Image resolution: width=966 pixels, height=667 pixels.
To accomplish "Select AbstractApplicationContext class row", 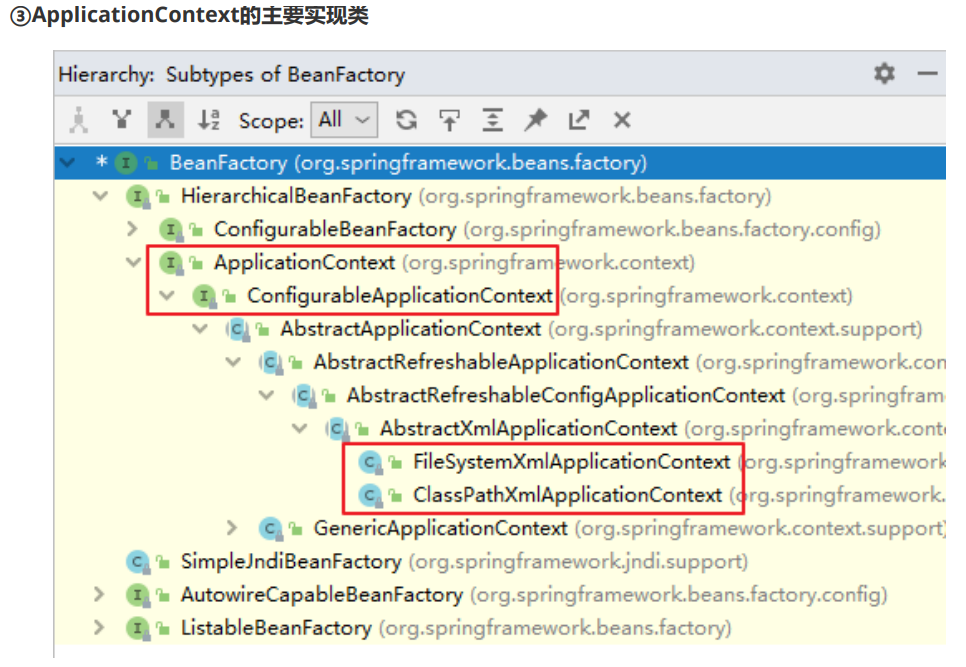I will tap(500, 329).
